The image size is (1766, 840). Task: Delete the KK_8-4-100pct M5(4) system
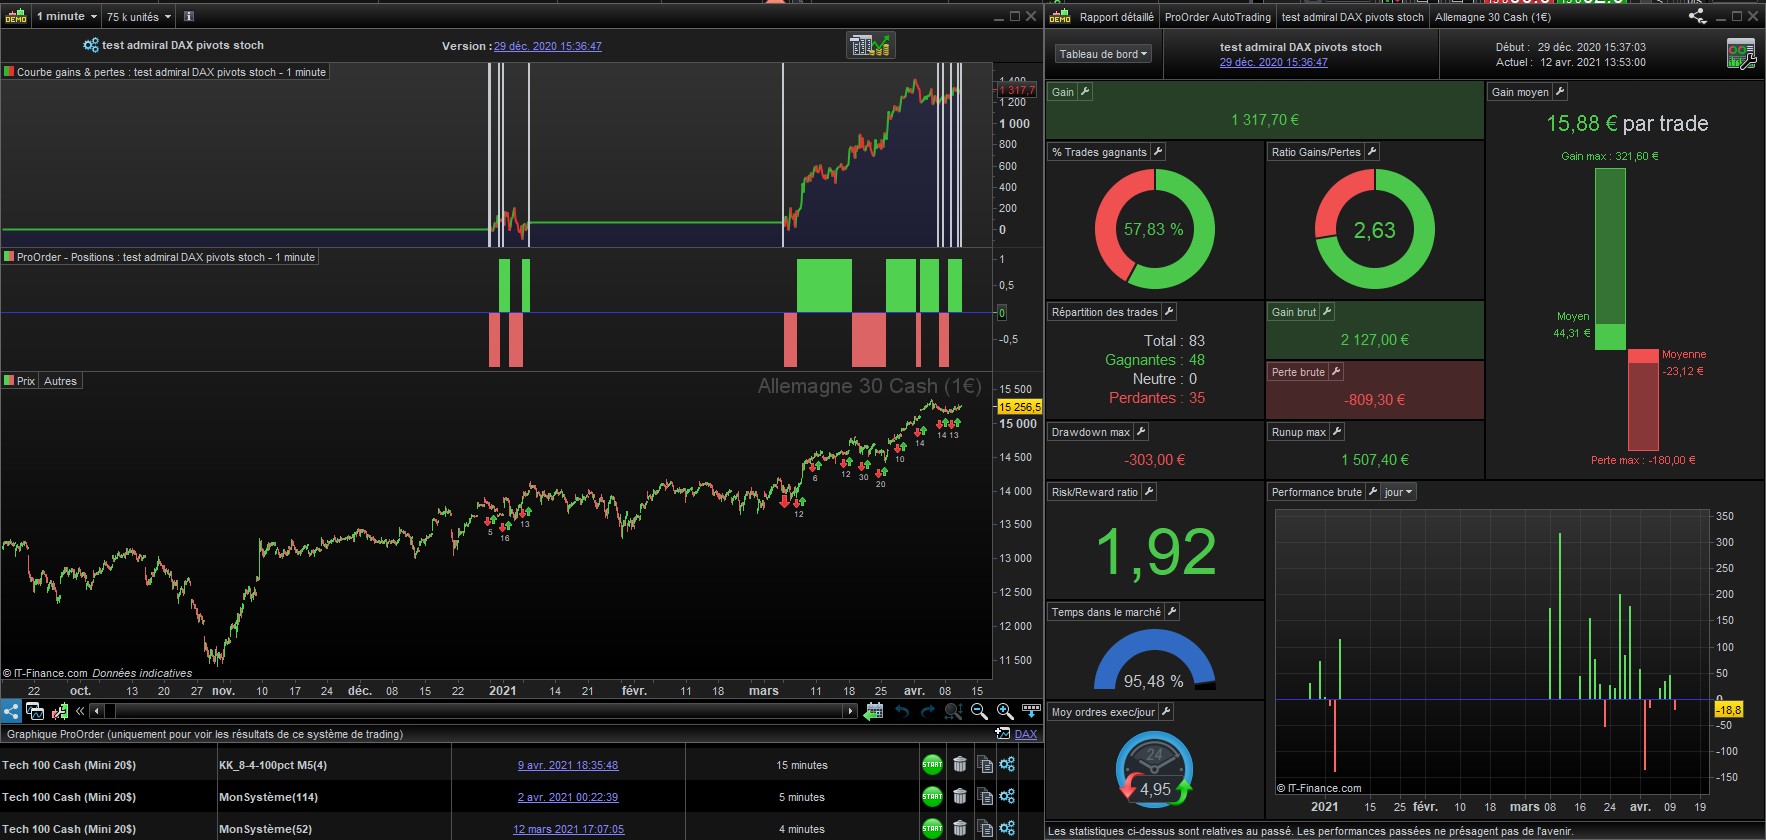(x=960, y=765)
